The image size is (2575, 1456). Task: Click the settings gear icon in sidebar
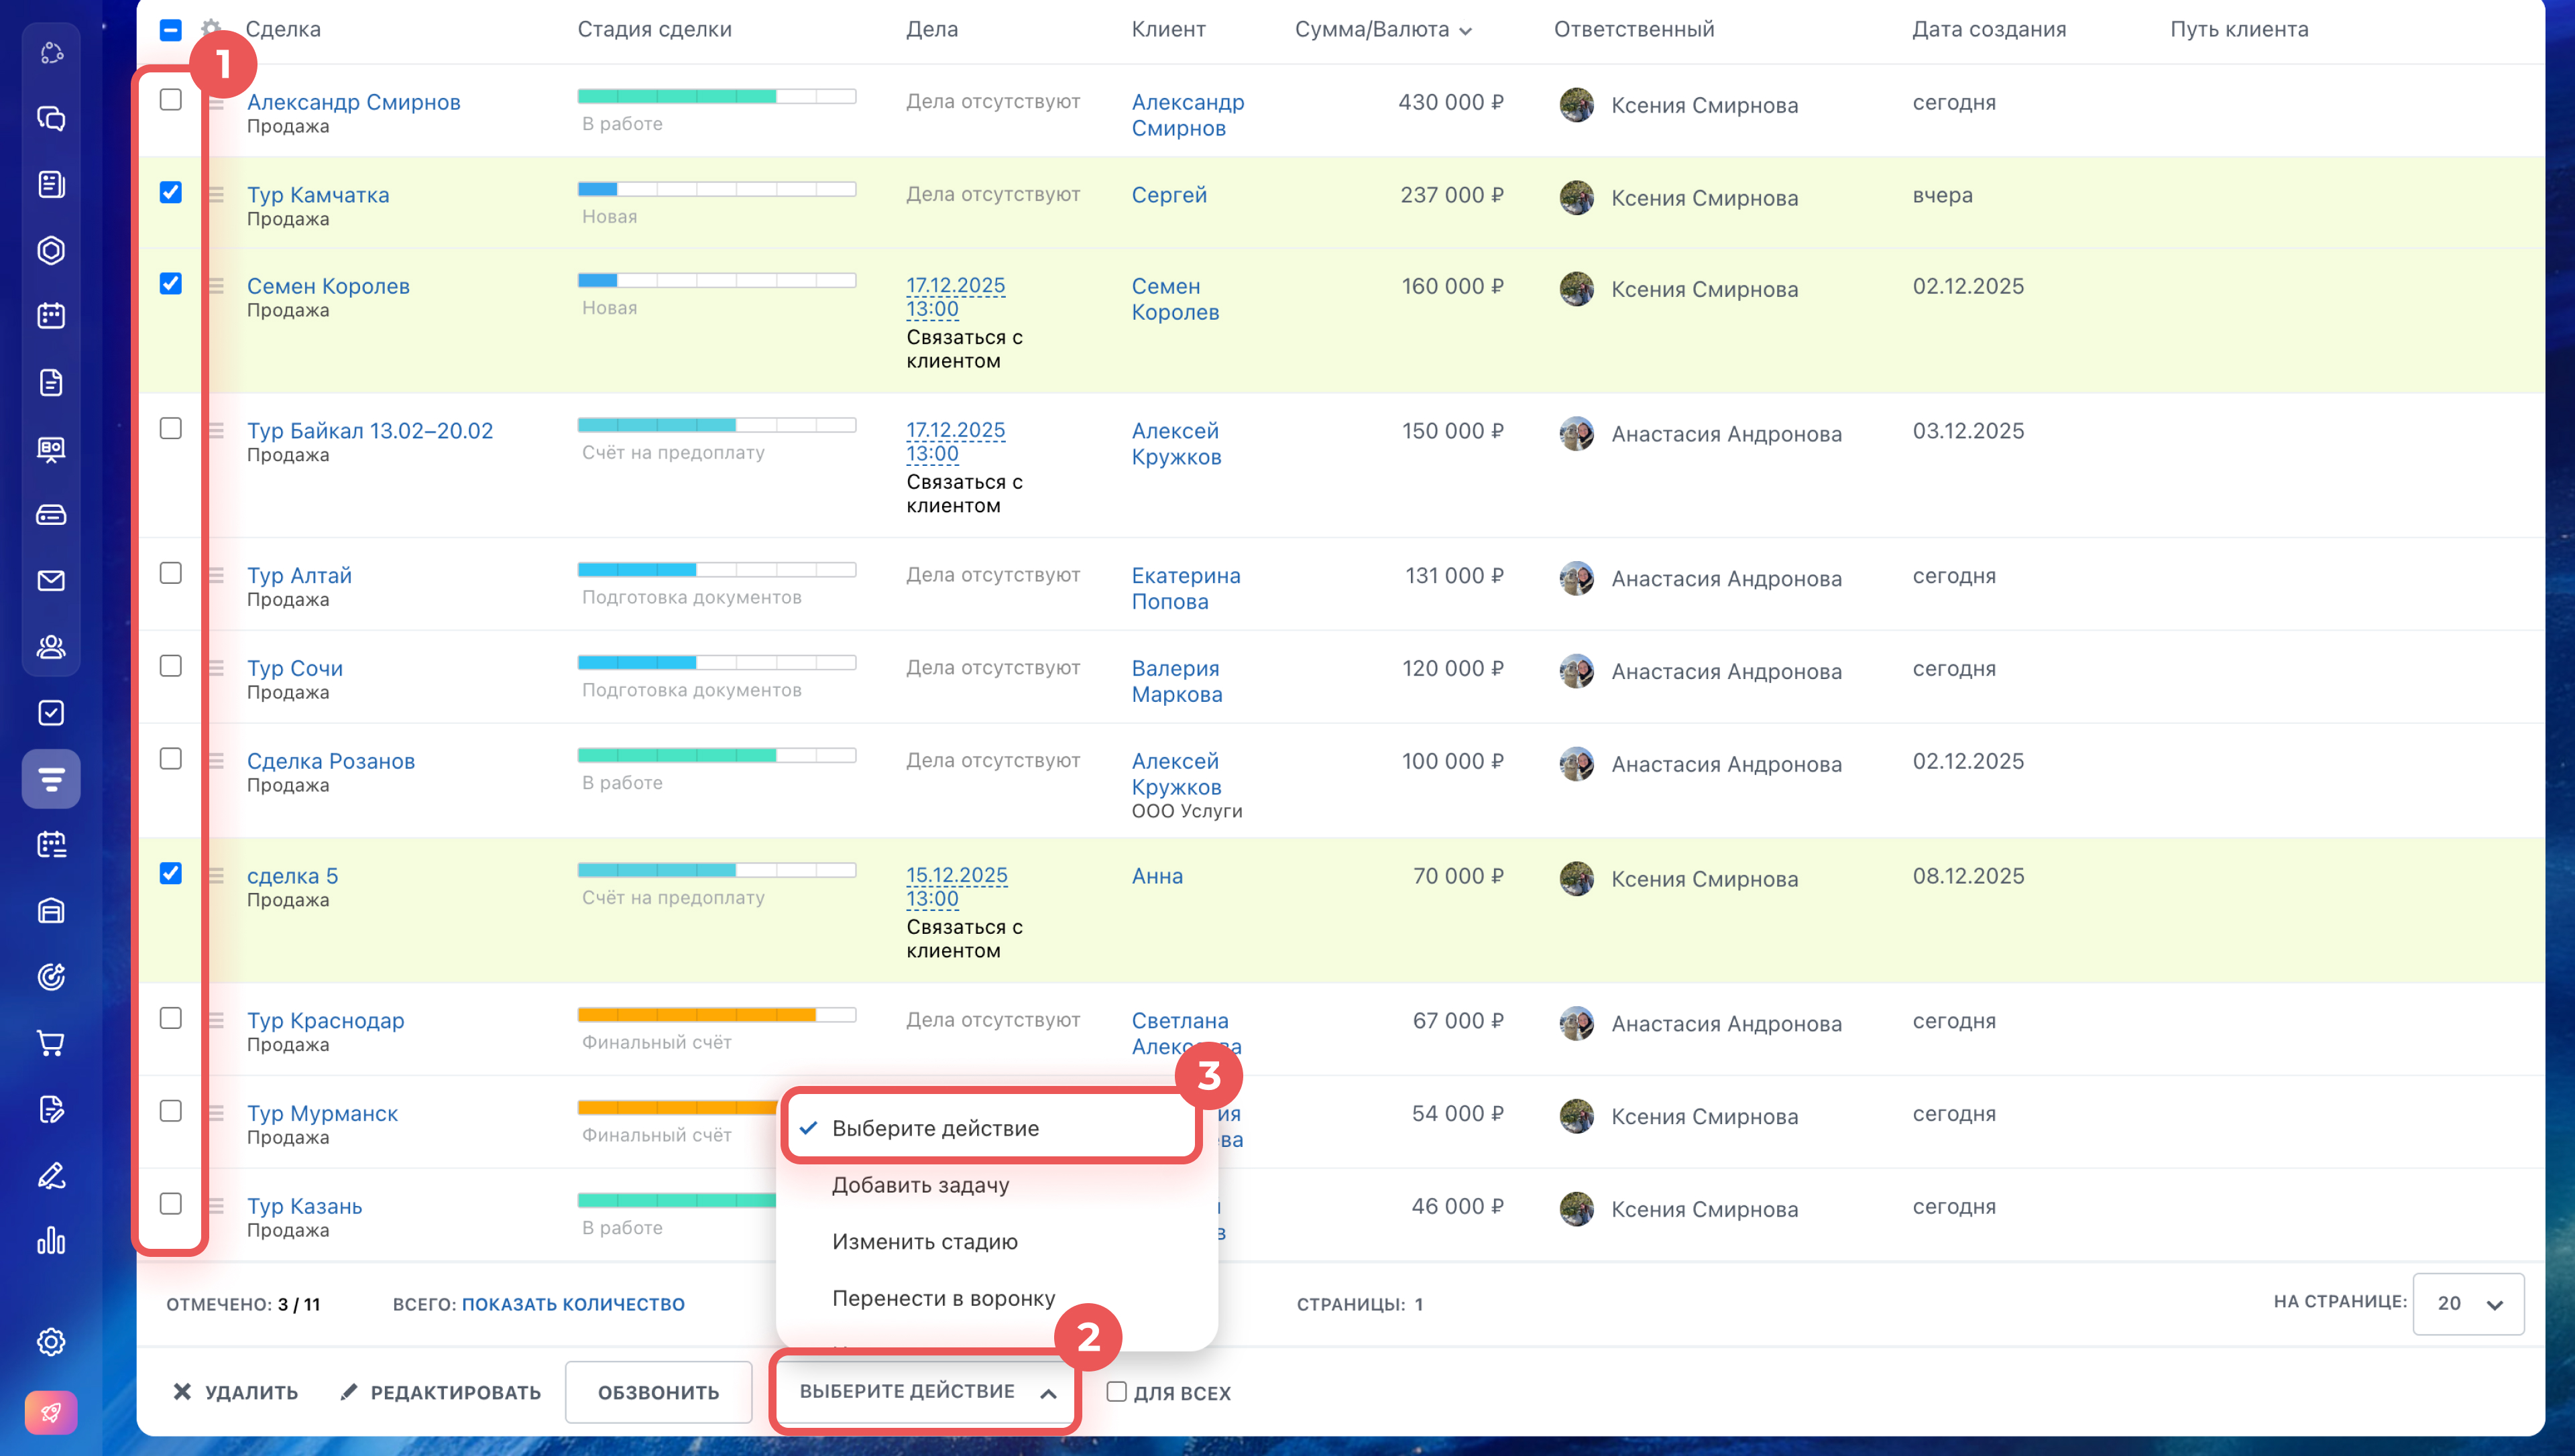[51, 1341]
